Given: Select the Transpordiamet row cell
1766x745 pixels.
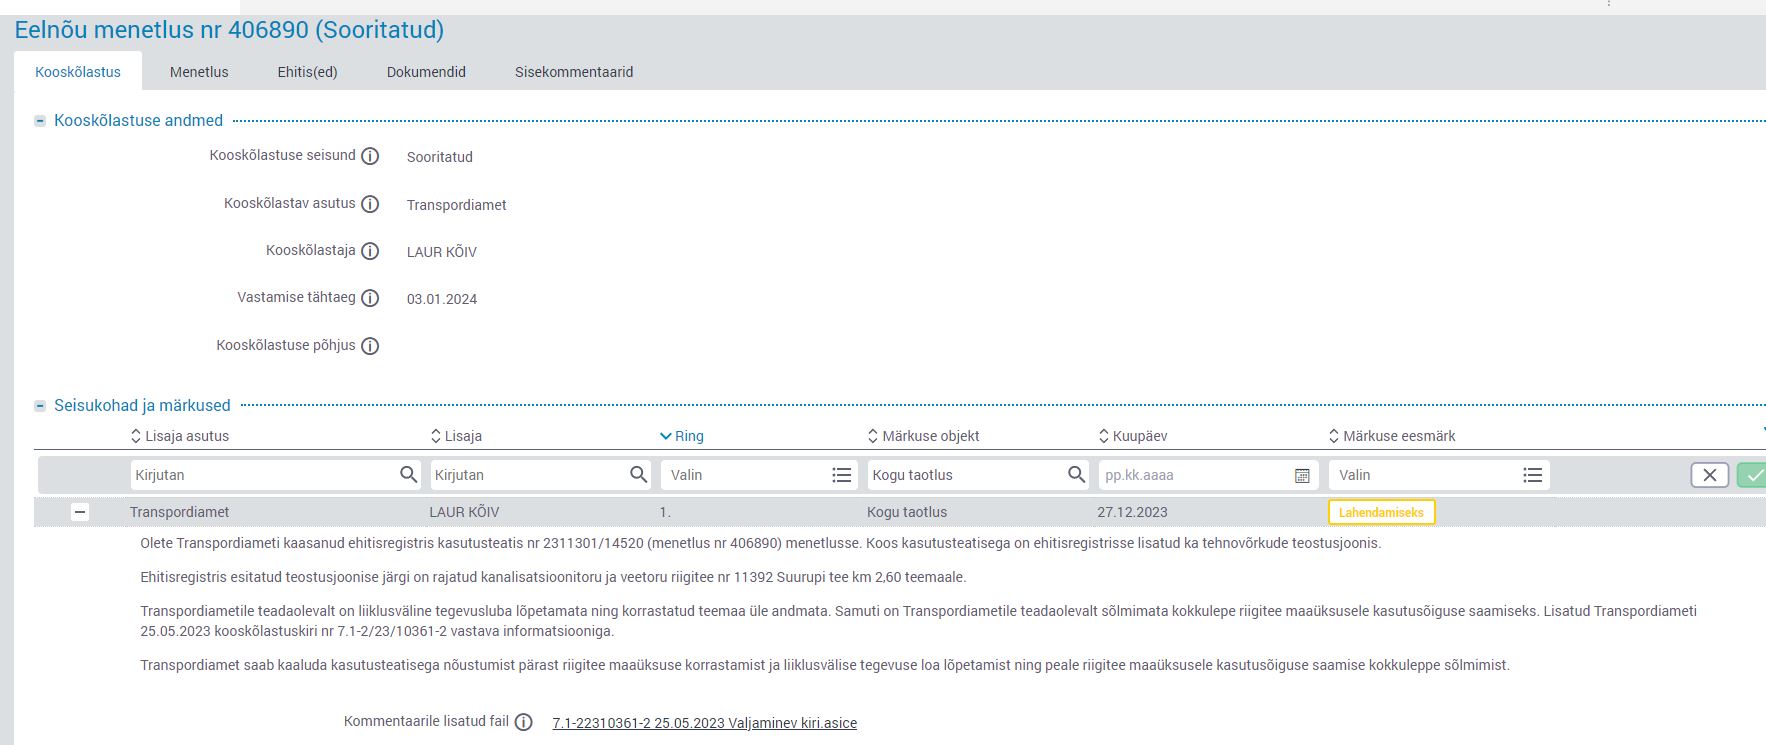Looking at the screenshot, I should click(179, 512).
